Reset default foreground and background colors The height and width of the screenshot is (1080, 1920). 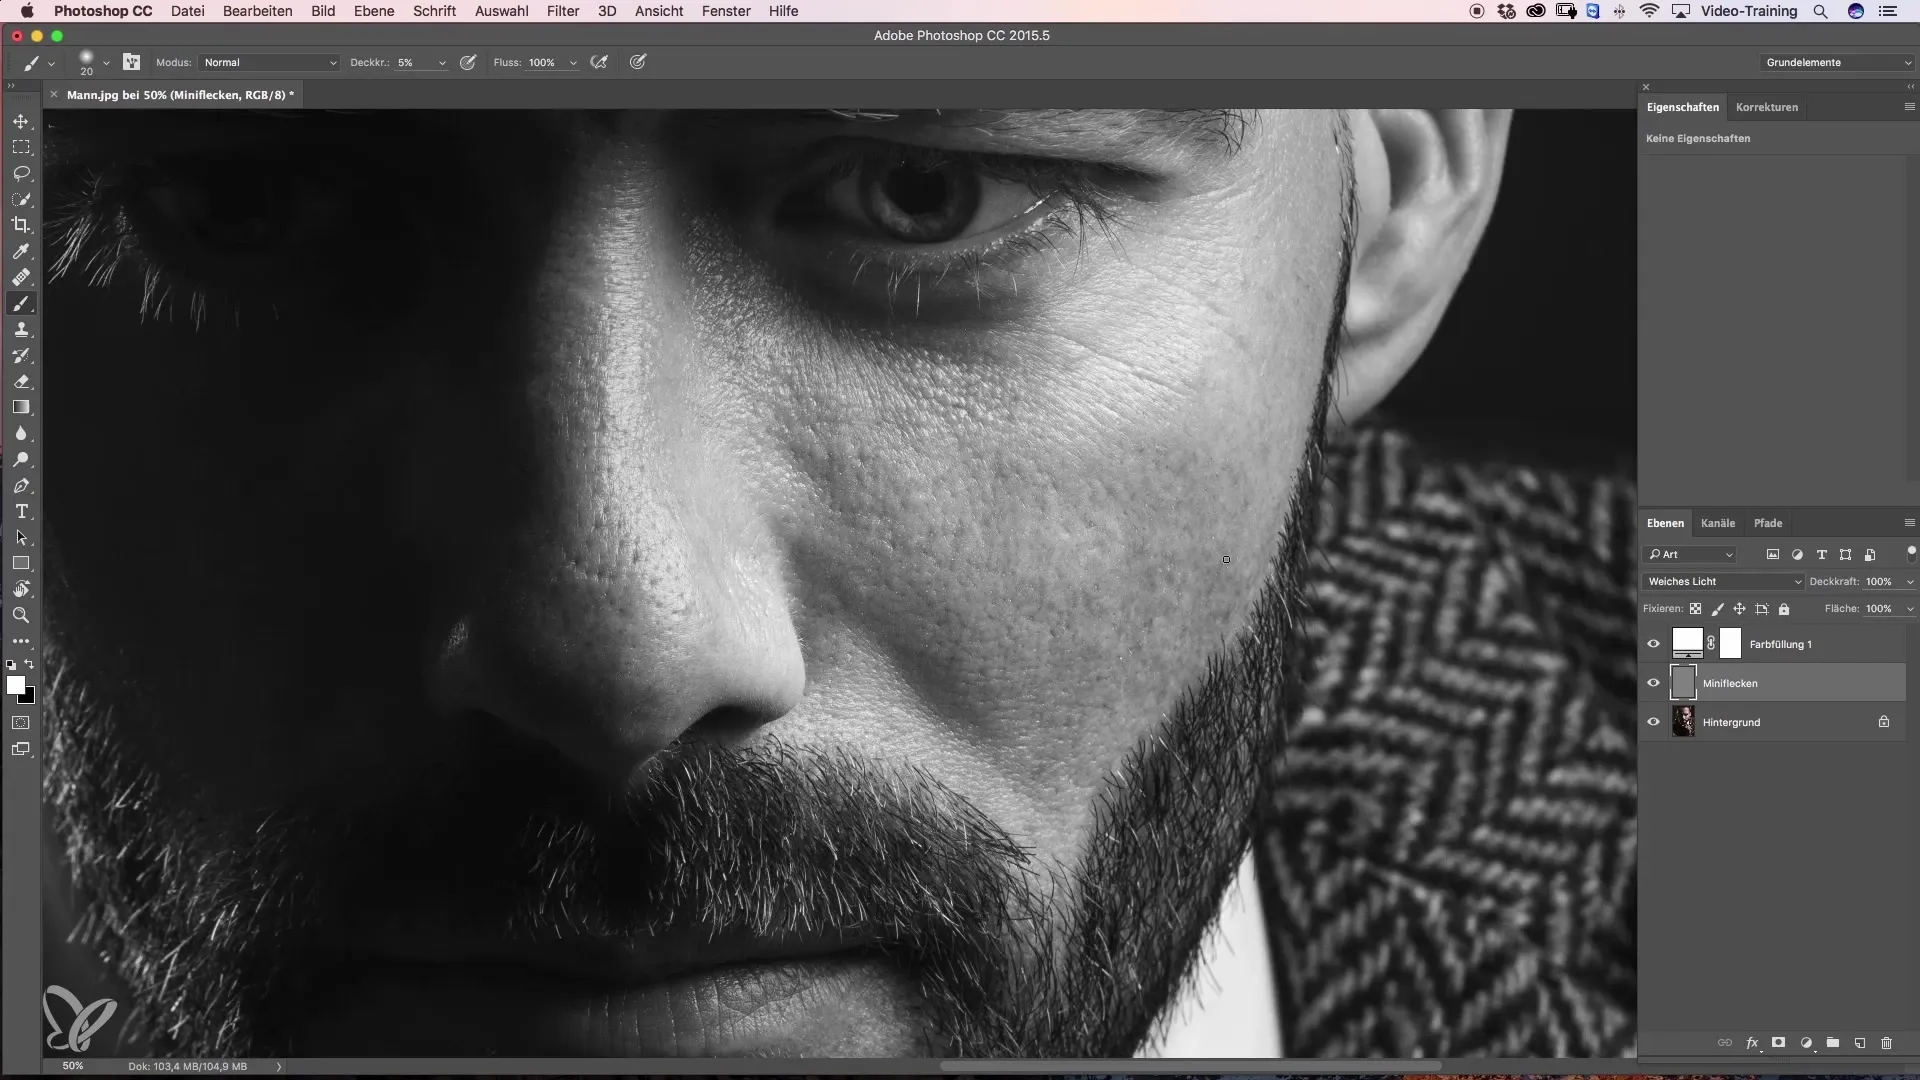pyautogui.click(x=11, y=664)
